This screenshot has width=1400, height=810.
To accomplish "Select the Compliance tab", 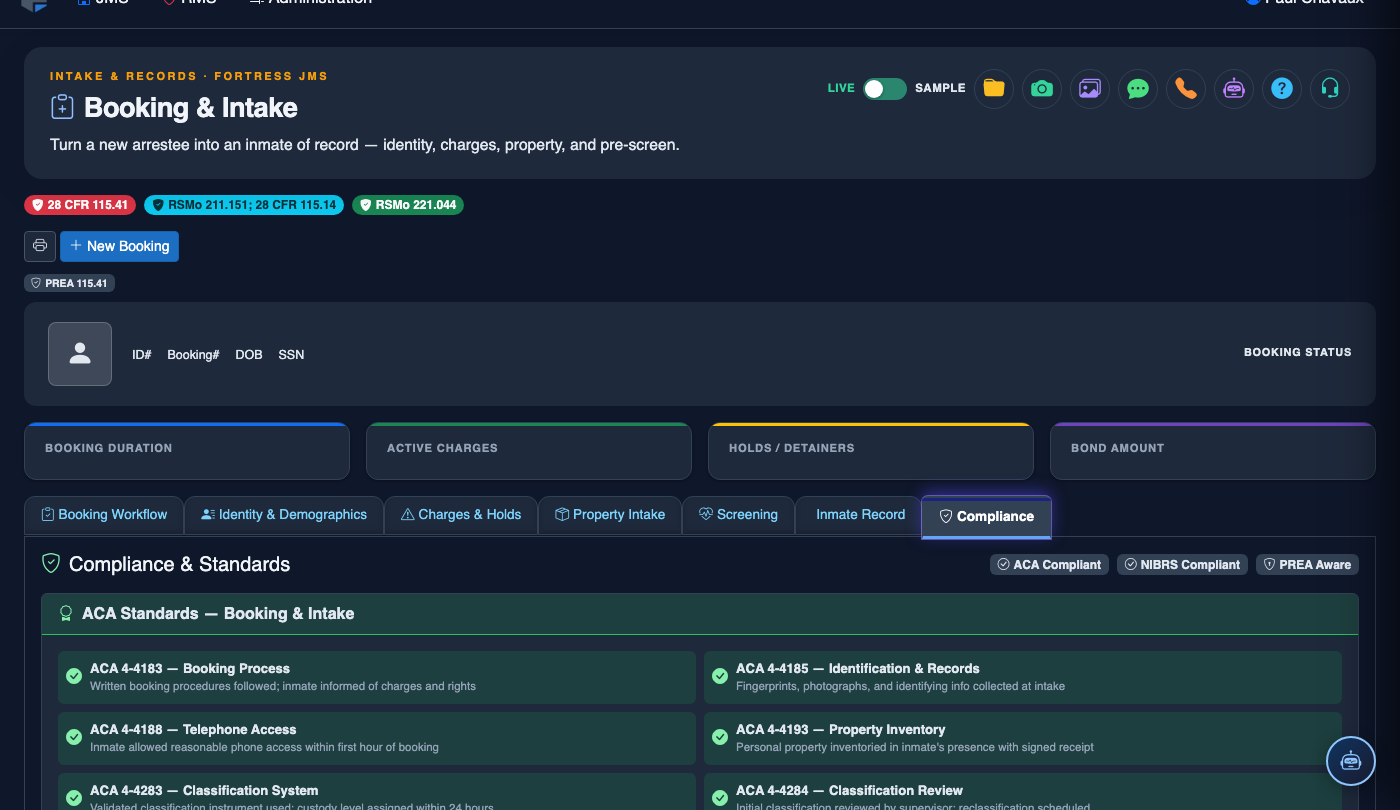I will point(986,517).
